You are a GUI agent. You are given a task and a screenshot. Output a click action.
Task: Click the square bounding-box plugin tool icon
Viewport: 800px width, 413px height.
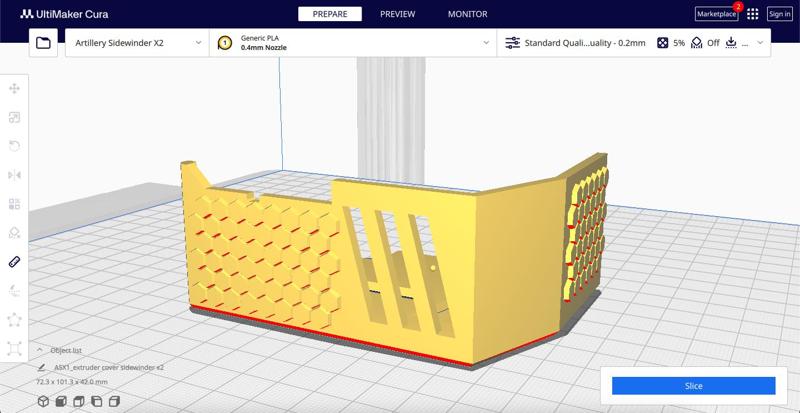click(x=14, y=349)
